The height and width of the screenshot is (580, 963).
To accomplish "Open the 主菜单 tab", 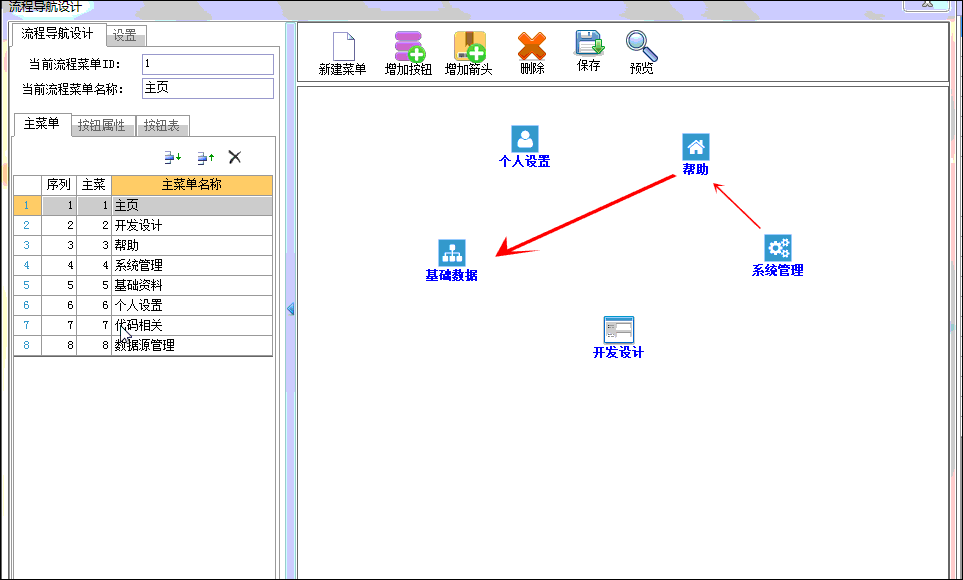I will pos(42,124).
